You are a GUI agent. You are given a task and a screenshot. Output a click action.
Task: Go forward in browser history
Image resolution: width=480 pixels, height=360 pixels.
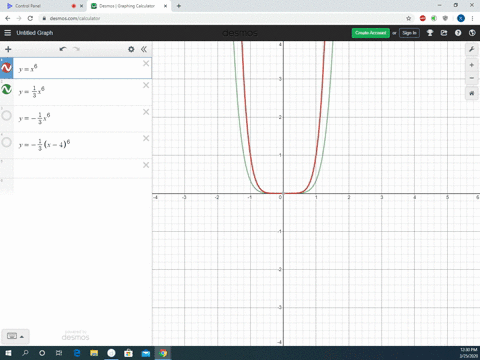point(19,18)
